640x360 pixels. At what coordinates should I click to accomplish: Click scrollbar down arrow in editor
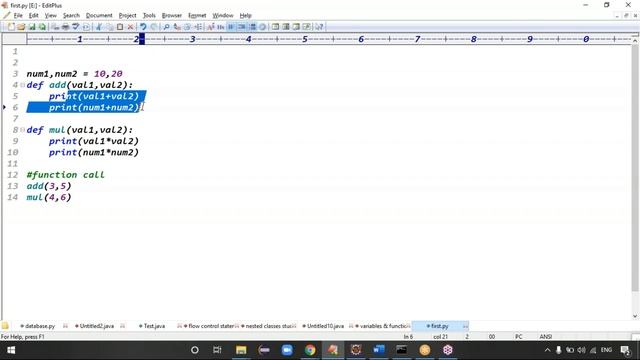(635, 316)
